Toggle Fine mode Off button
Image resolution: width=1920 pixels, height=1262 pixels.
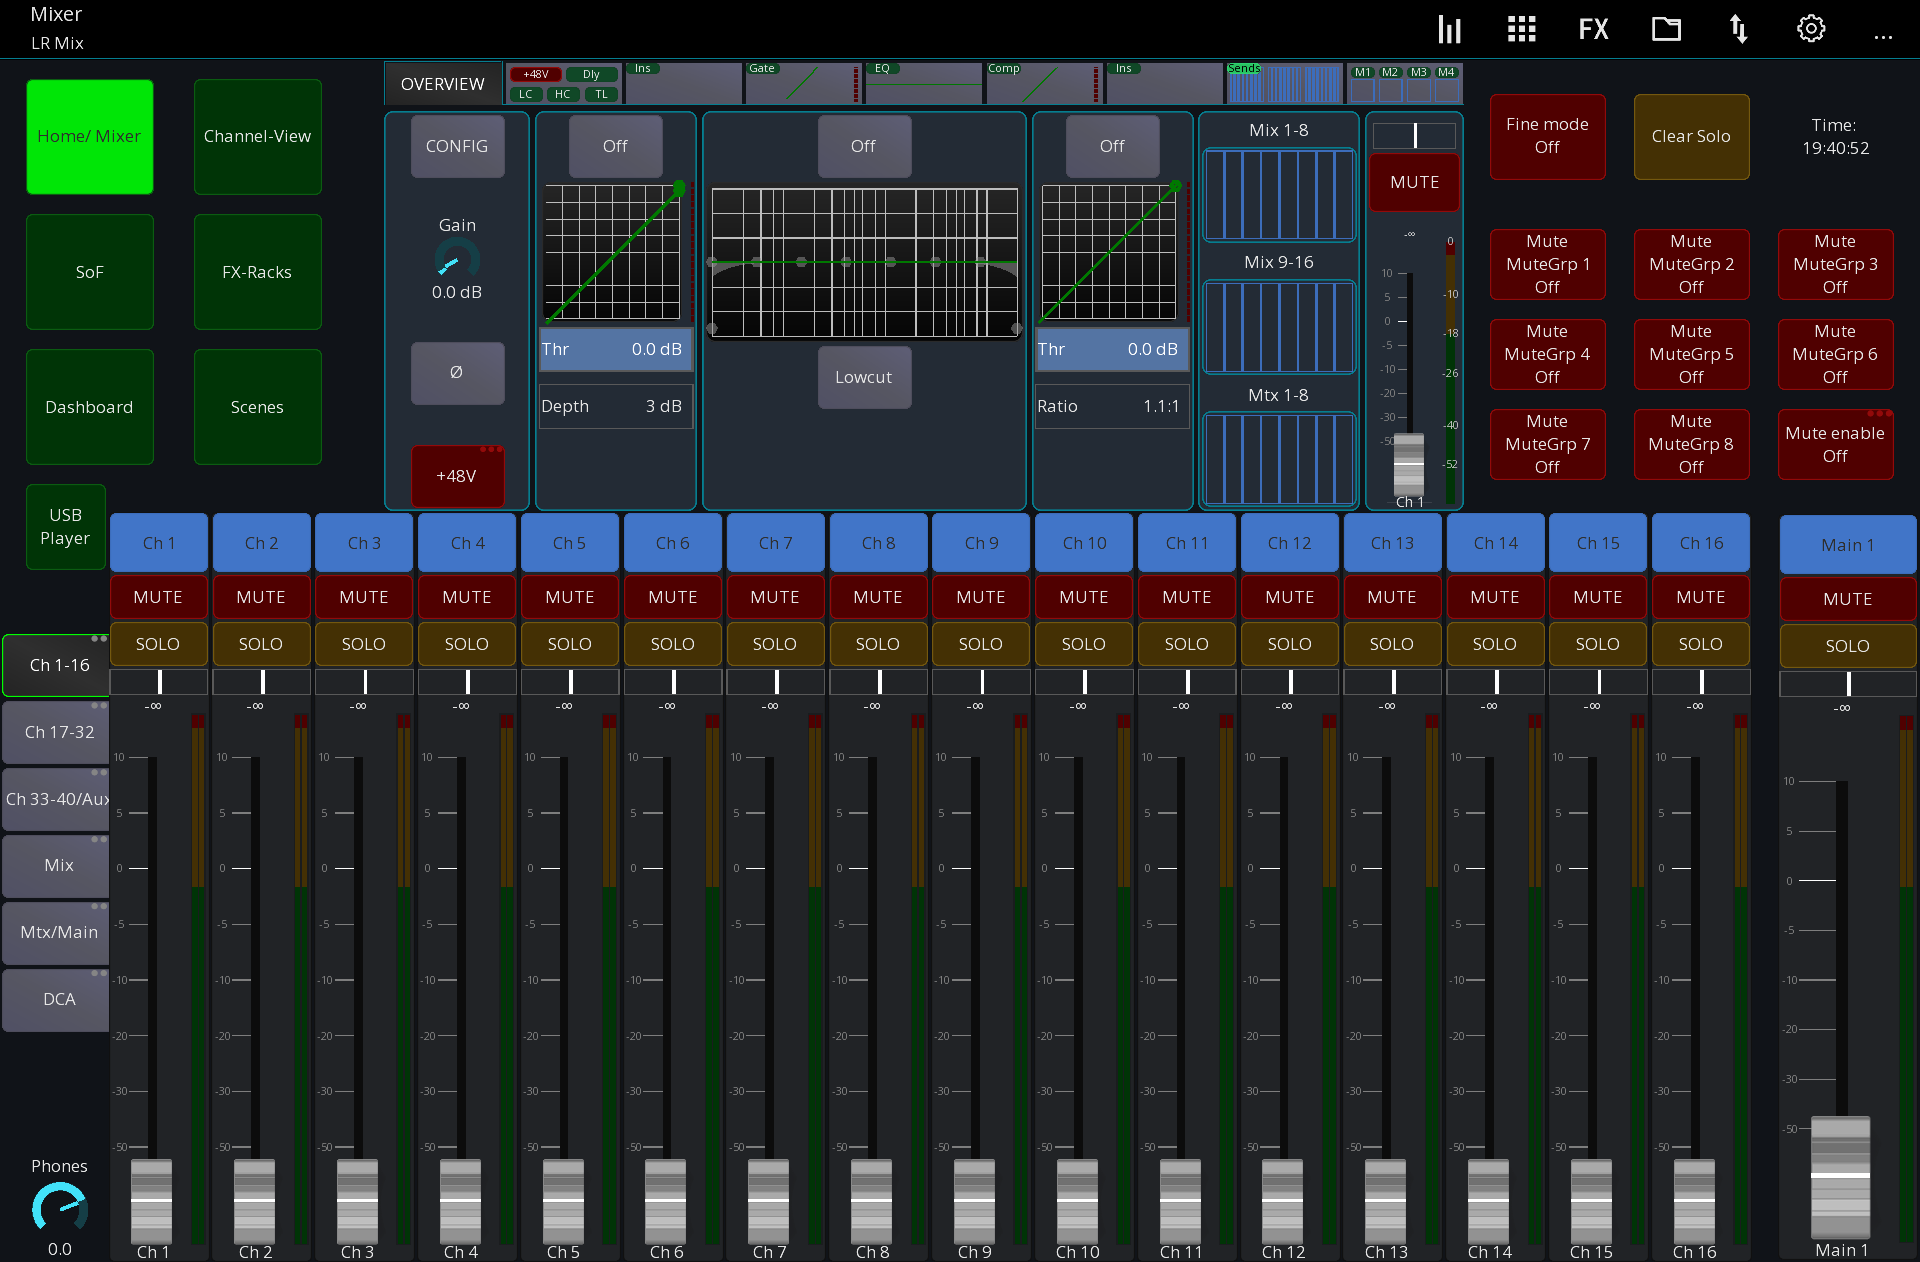[x=1547, y=136]
